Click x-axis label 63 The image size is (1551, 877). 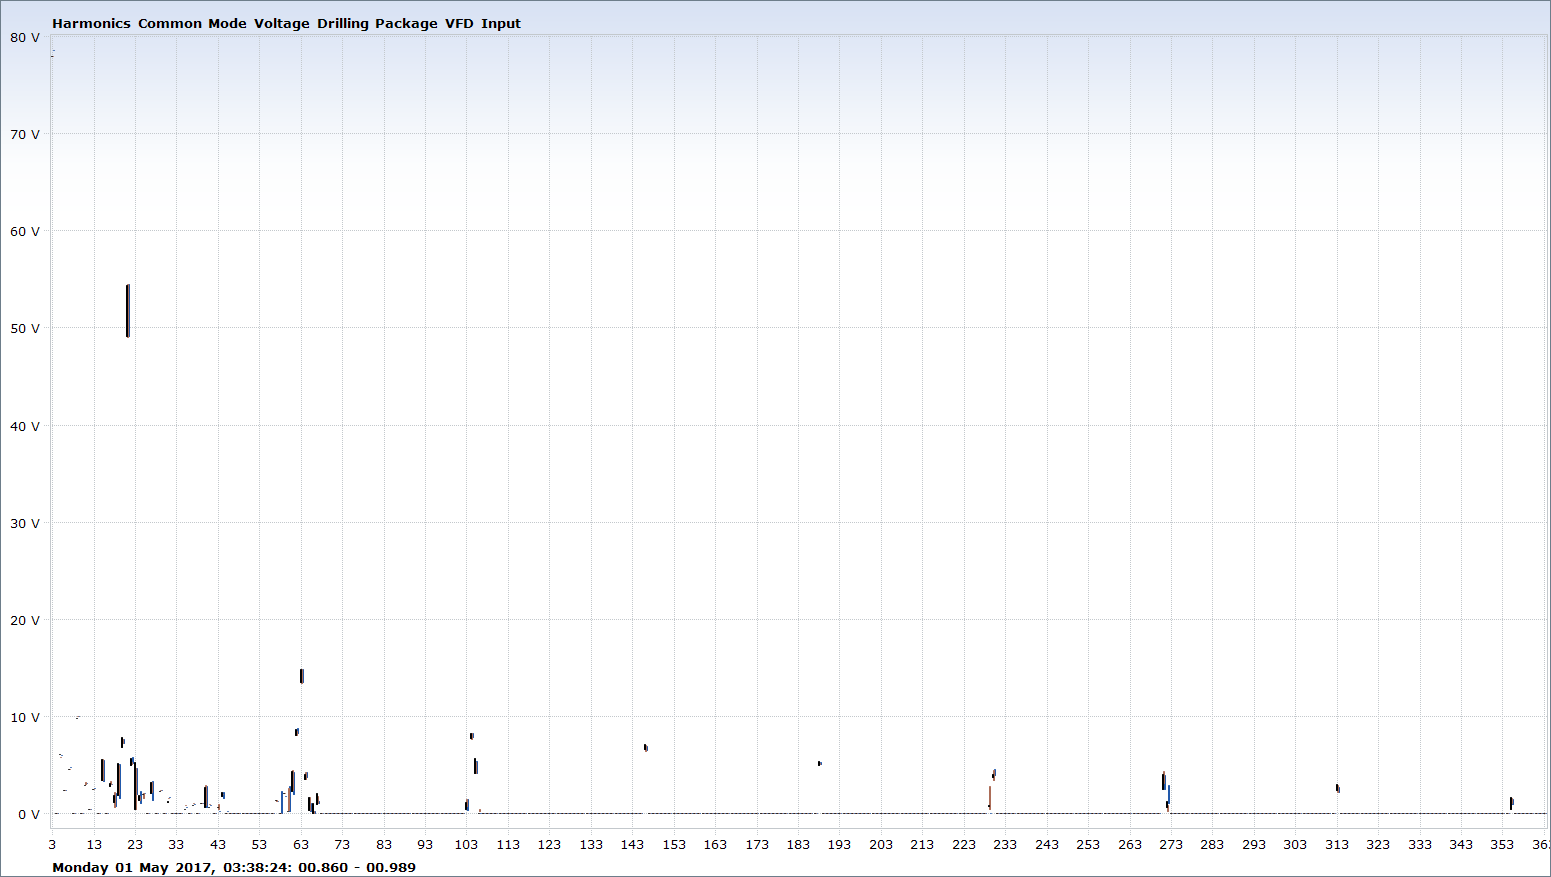(301, 844)
